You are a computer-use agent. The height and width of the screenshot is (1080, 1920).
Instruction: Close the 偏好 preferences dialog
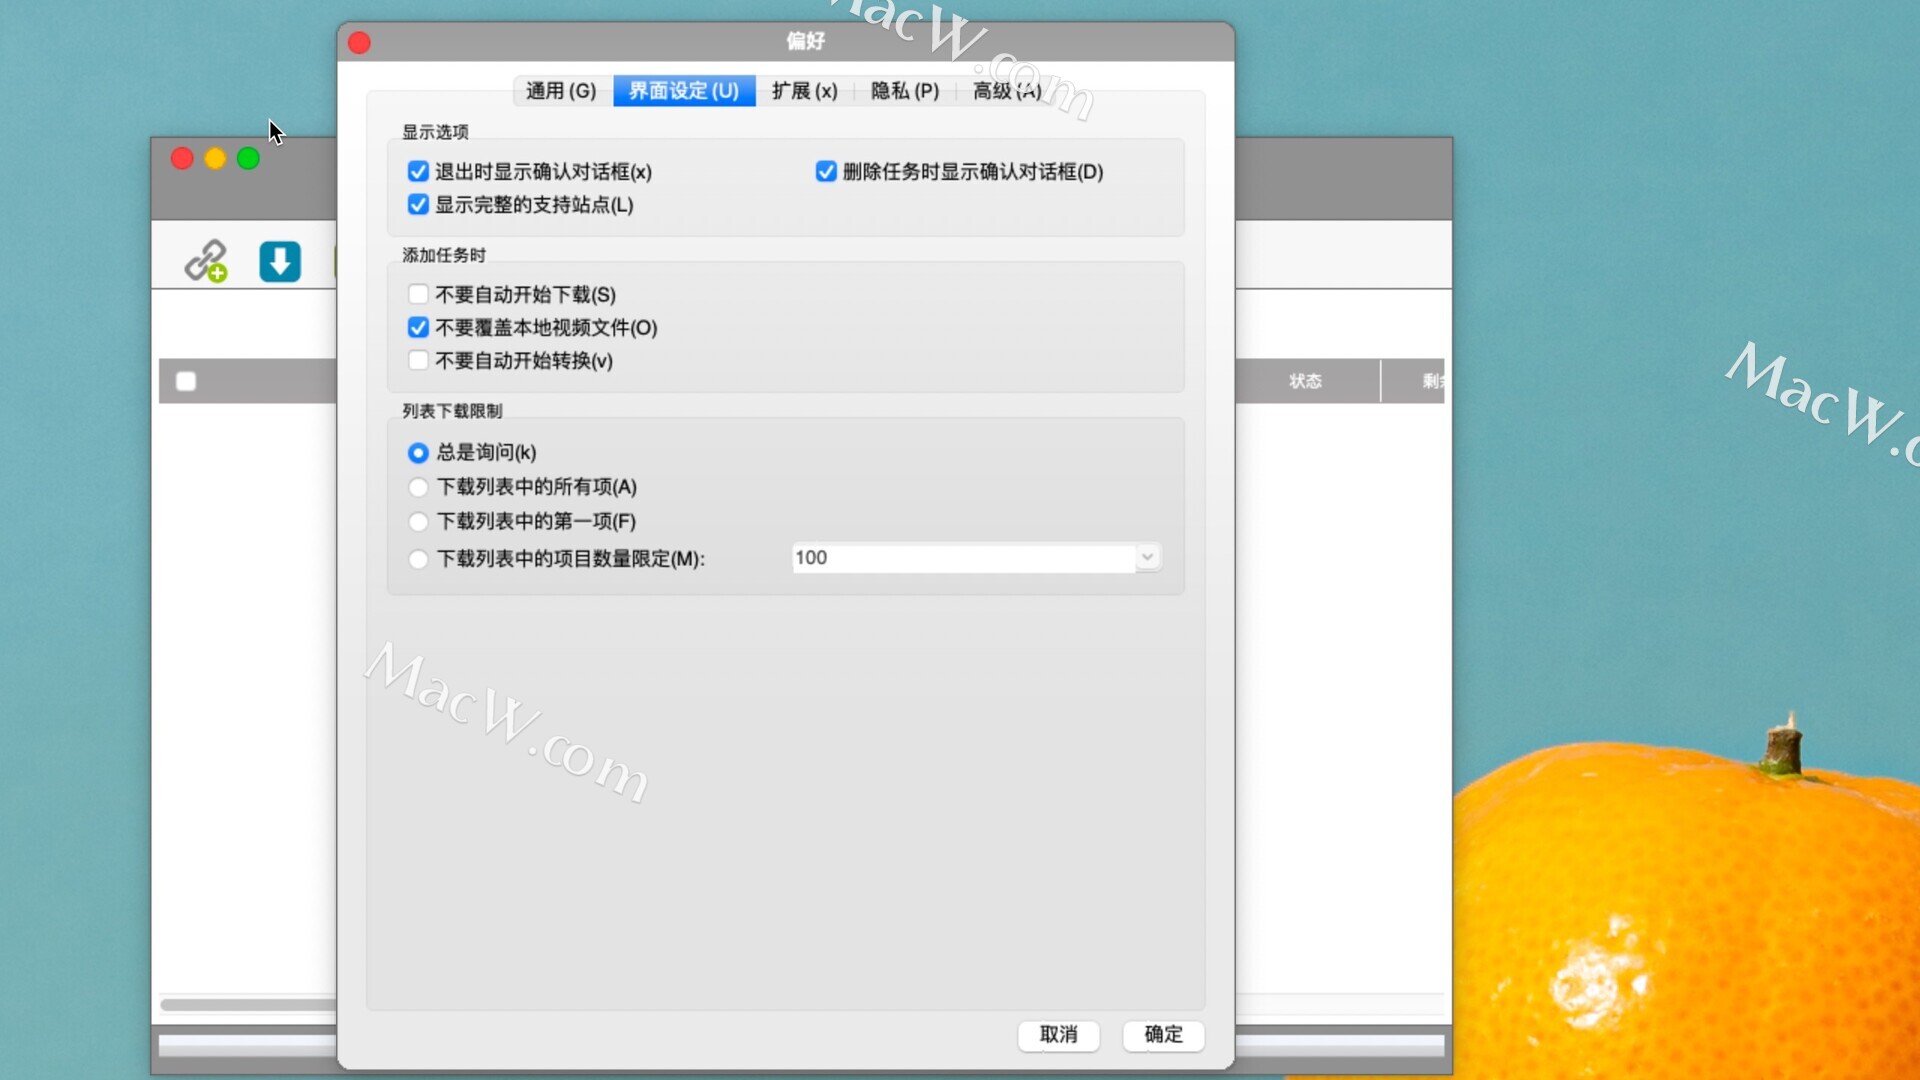[359, 42]
